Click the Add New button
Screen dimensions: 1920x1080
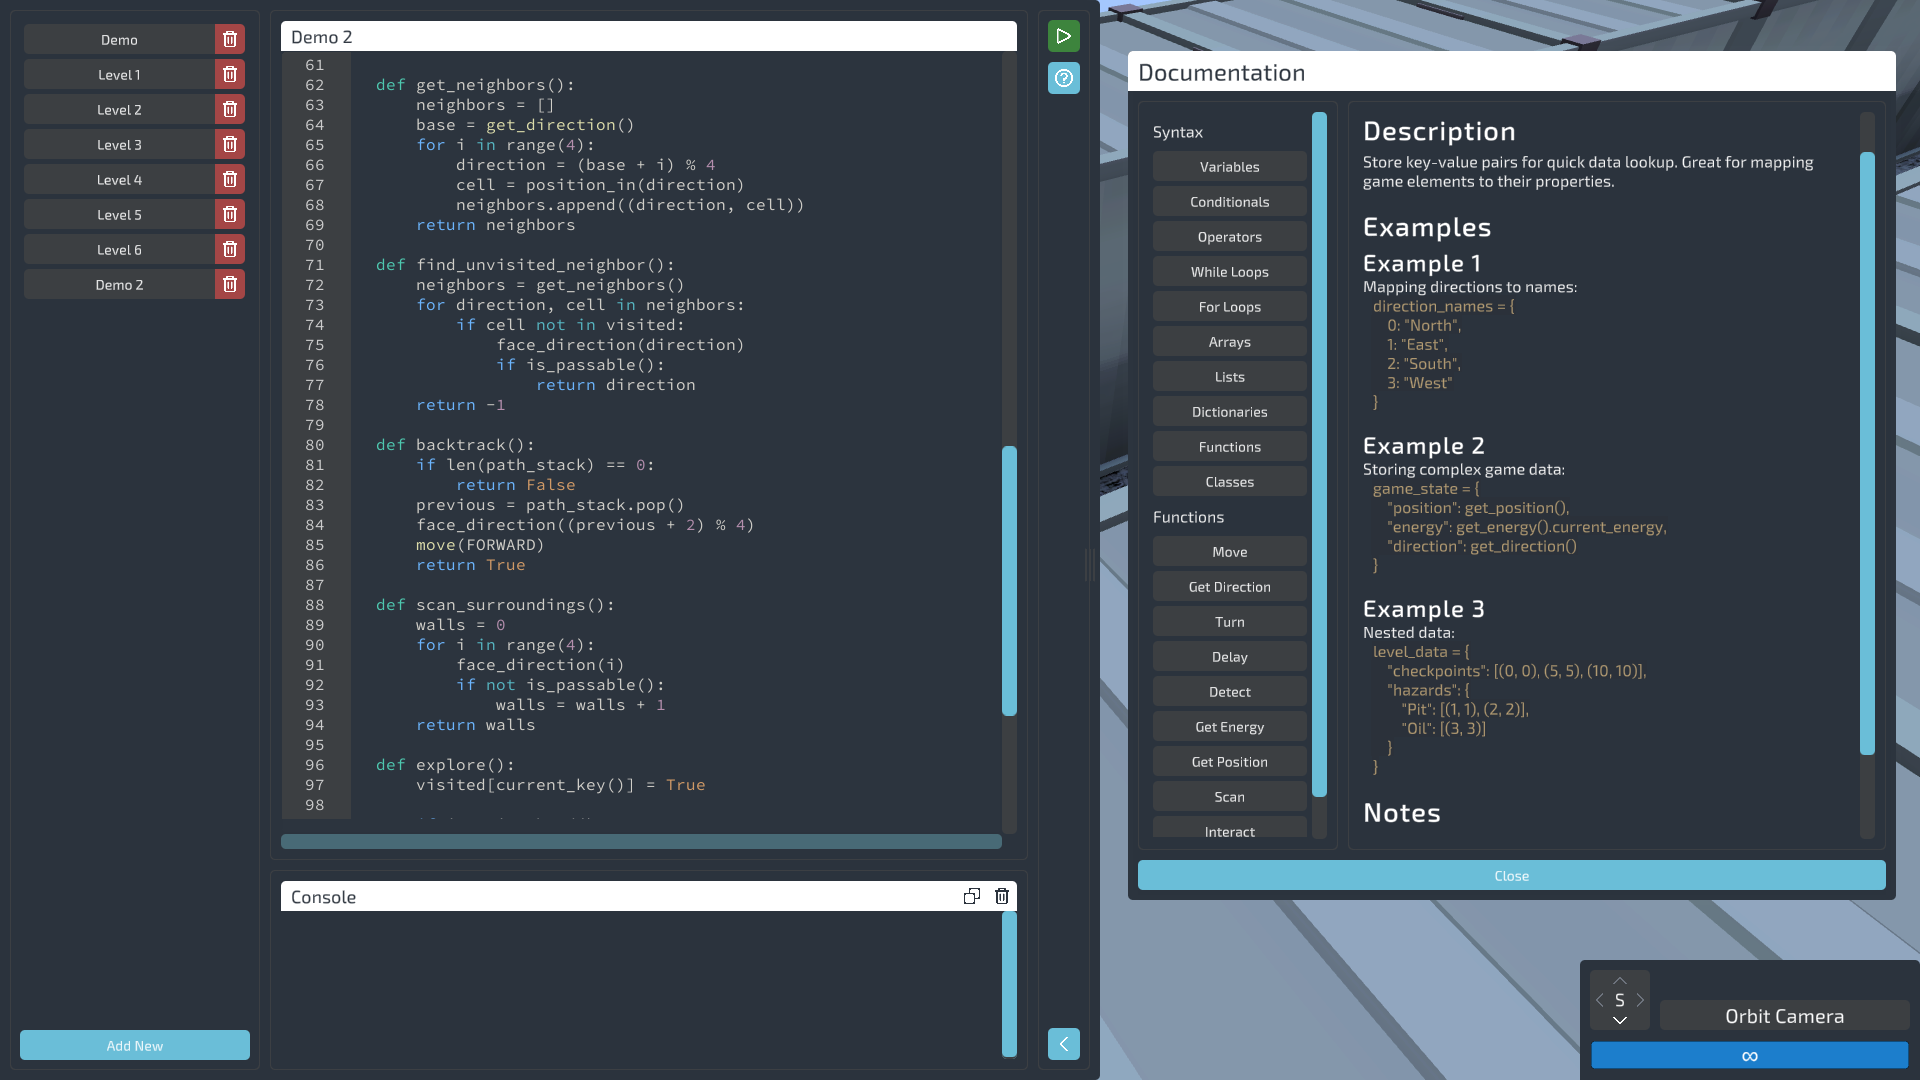(134, 1045)
